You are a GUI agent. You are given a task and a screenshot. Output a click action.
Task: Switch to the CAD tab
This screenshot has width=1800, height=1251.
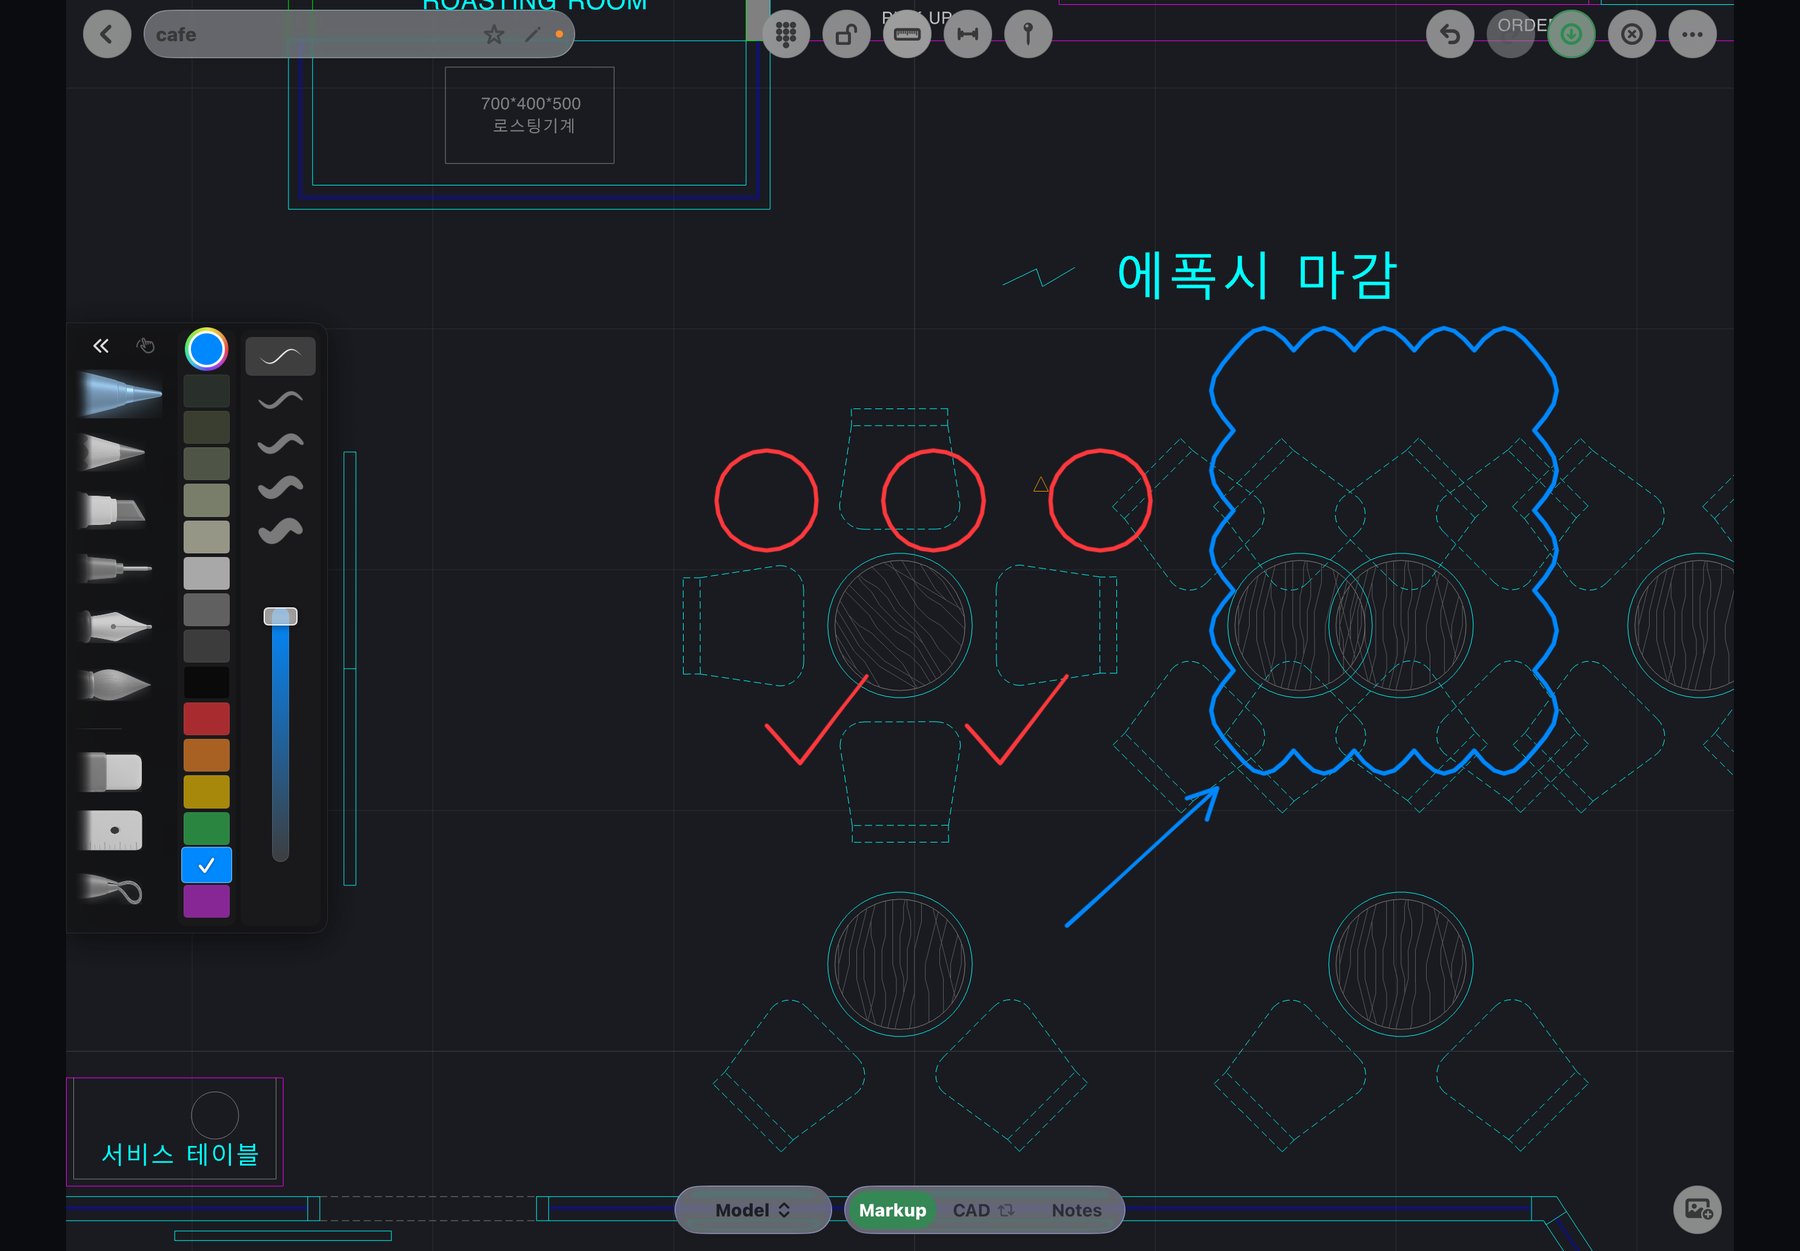point(982,1210)
